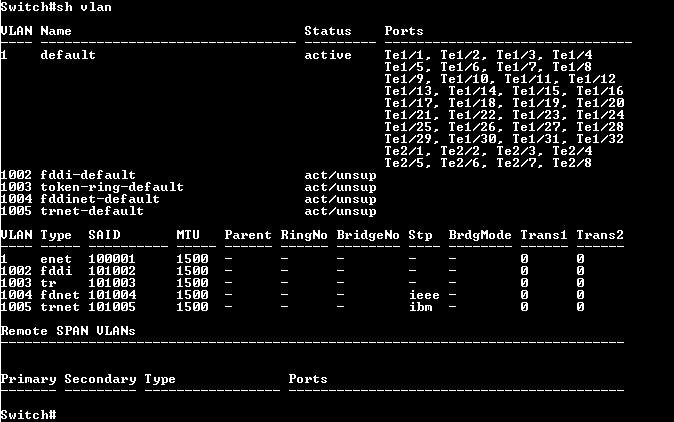The image size is (674, 422).
Task: Click port entry Te1/8
Action: [x=573, y=67]
